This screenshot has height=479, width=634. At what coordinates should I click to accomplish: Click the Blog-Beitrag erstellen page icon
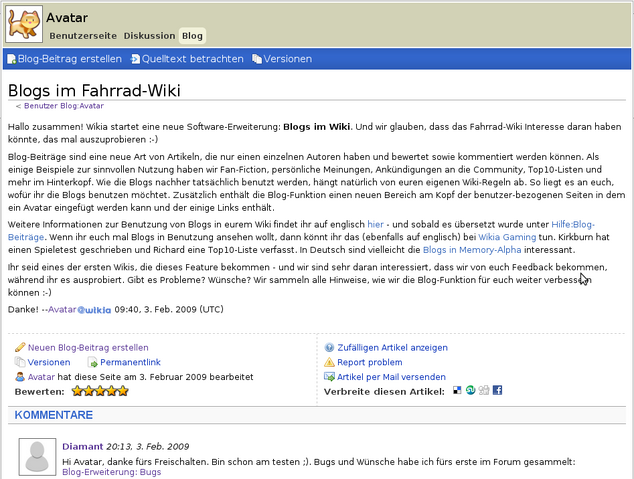tap(12, 59)
